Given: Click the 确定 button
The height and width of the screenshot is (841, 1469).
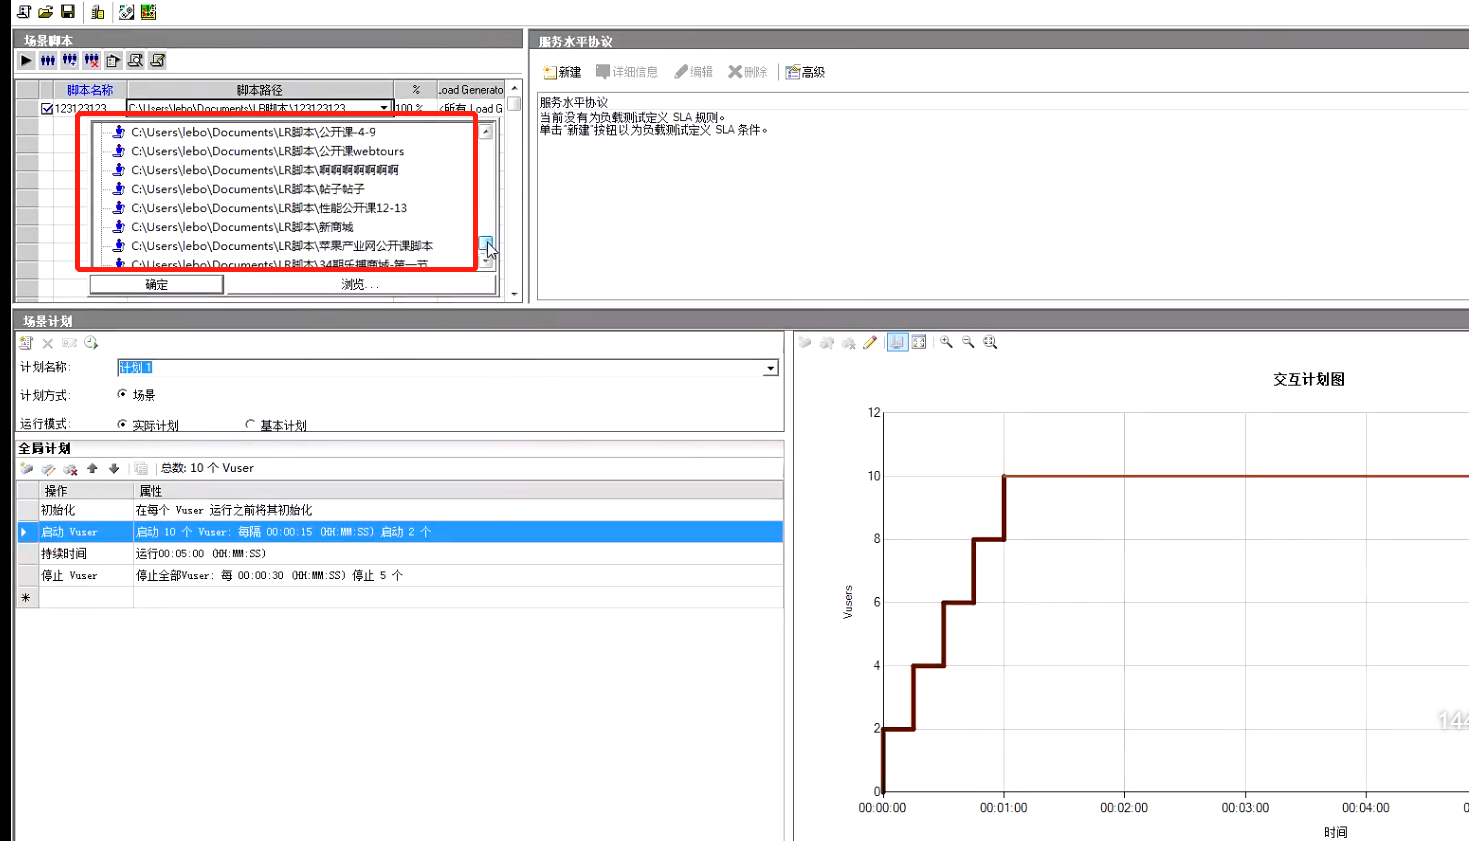Looking at the screenshot, I should pyautogui.click(x=156, y=285).
